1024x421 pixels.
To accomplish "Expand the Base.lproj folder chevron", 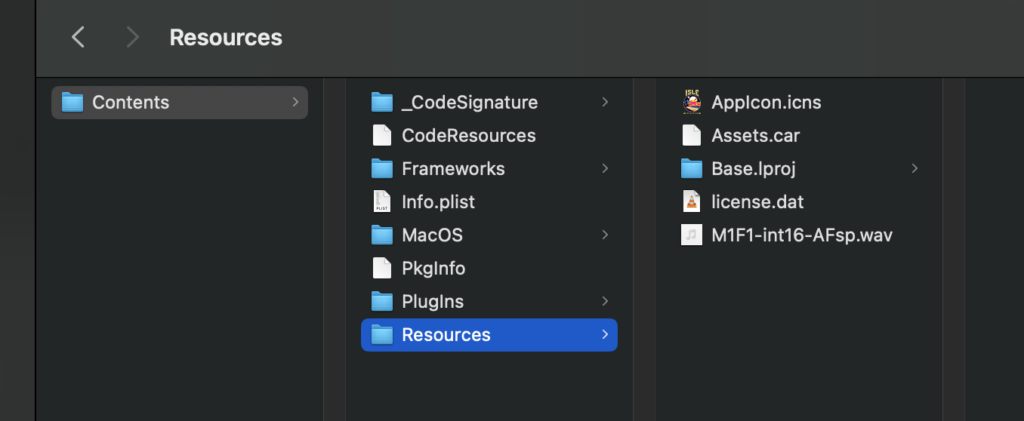I will click(x=914, y=168).
